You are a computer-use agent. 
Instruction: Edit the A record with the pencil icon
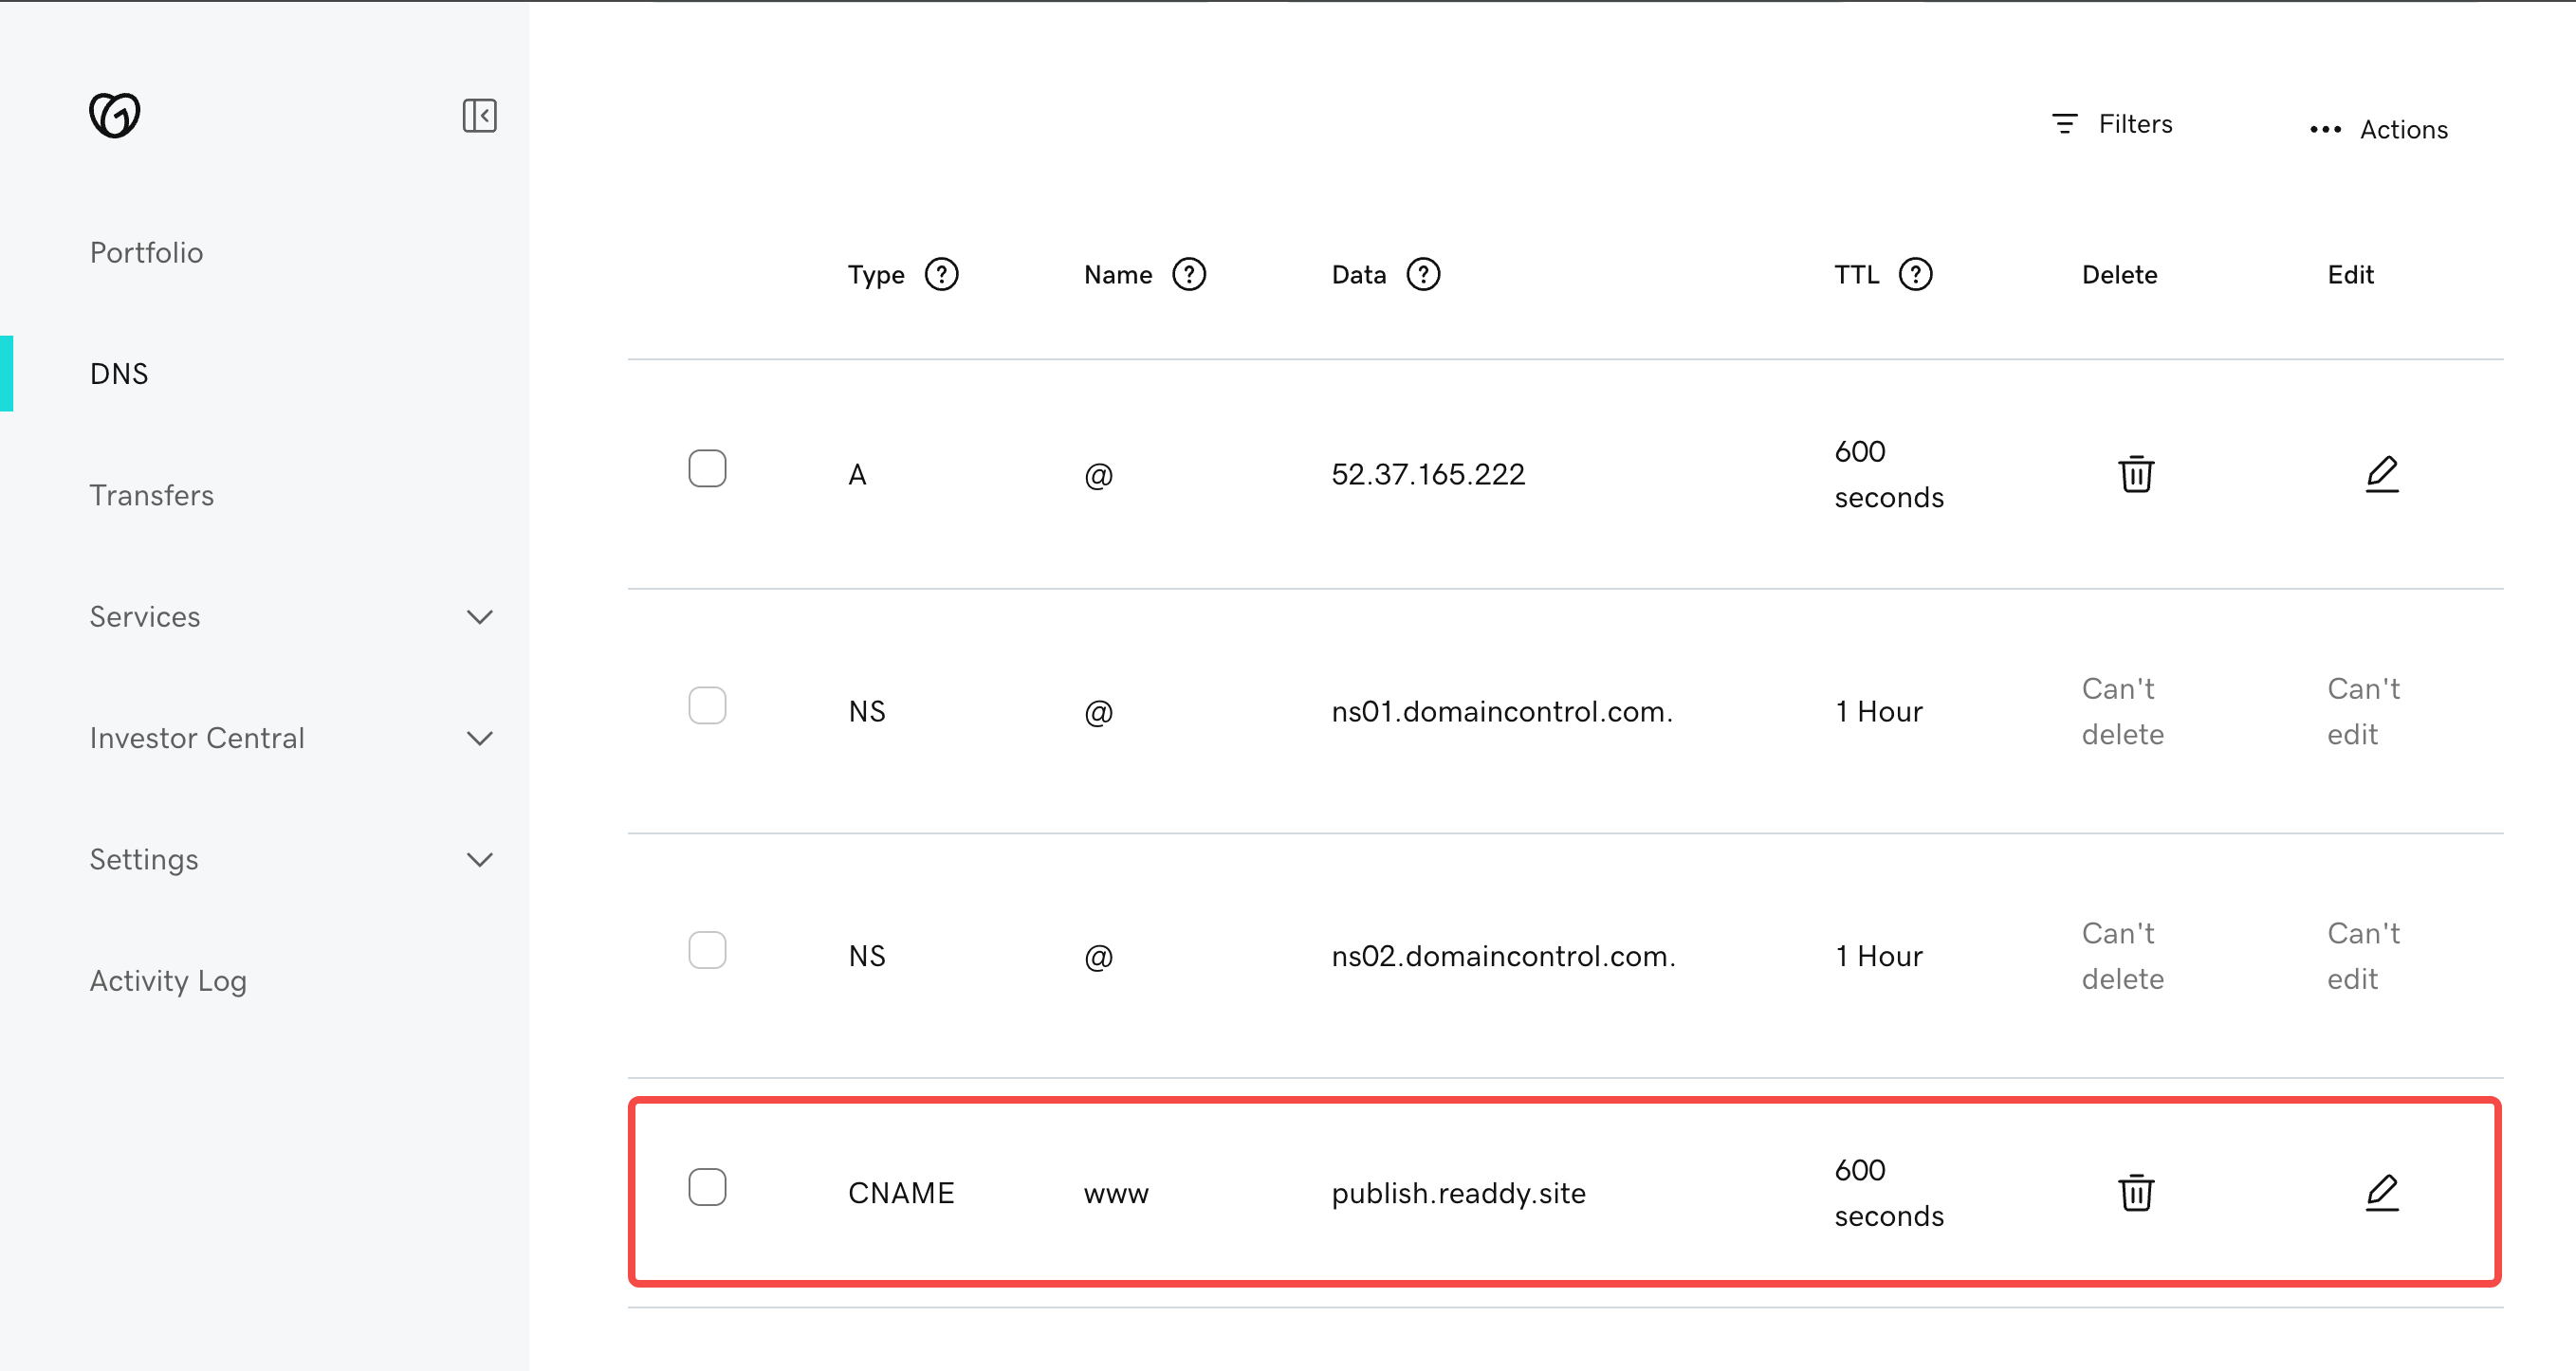pos(2381,474)
